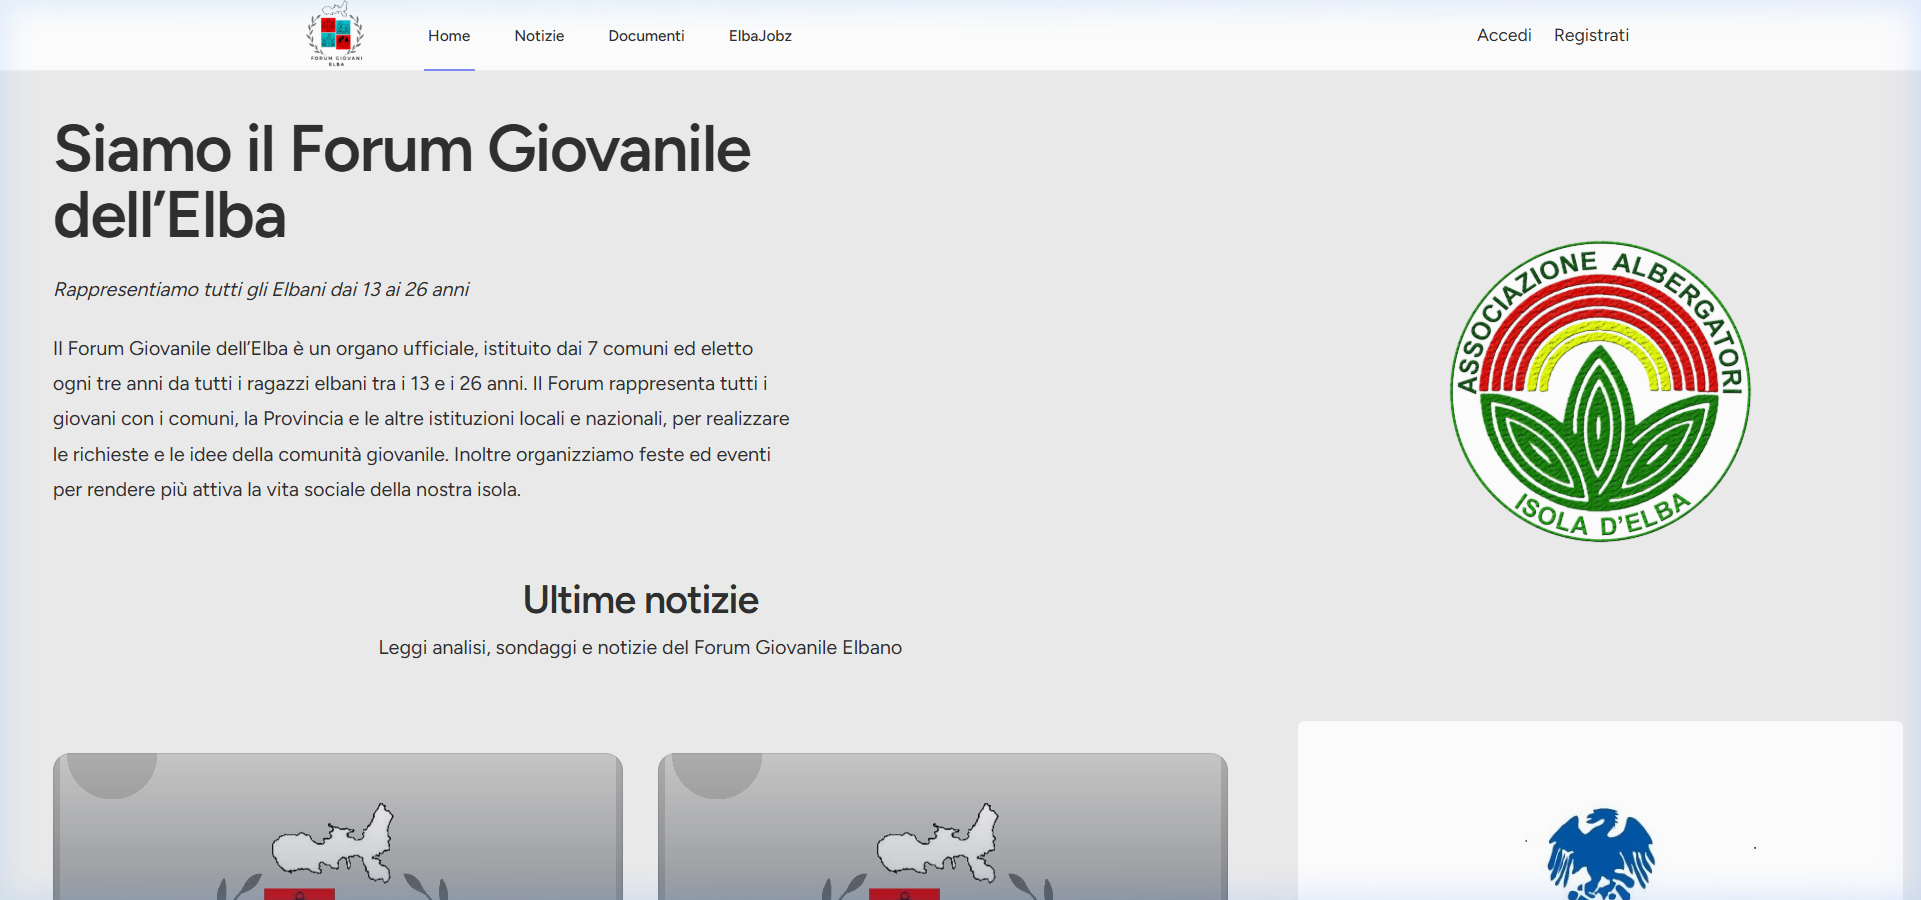Click the red crest on the second news card
Image resolution: width=1921 pixels, height=900 pixels.
906,892
